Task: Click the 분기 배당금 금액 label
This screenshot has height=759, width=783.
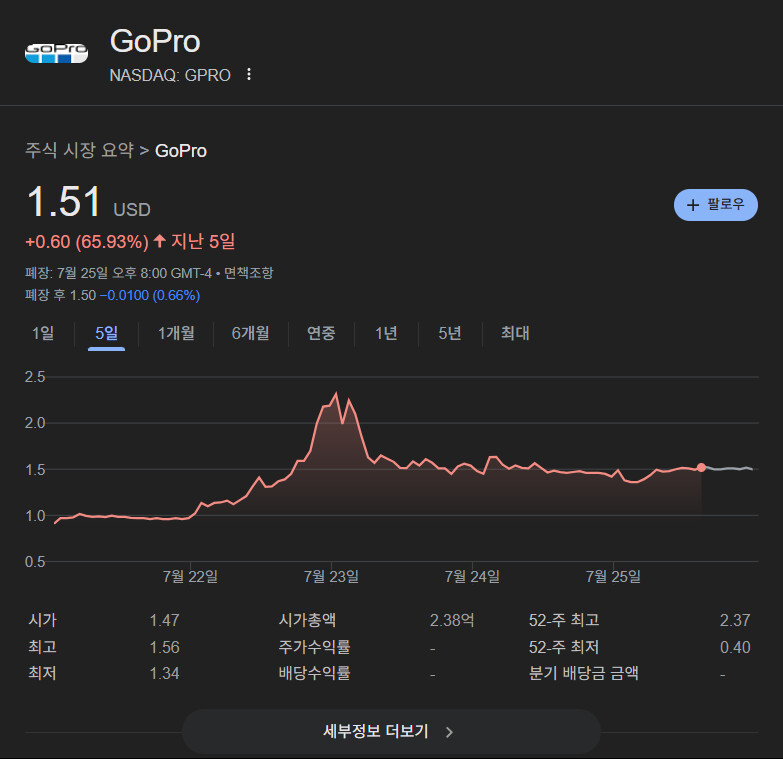Action: point(583,673)
